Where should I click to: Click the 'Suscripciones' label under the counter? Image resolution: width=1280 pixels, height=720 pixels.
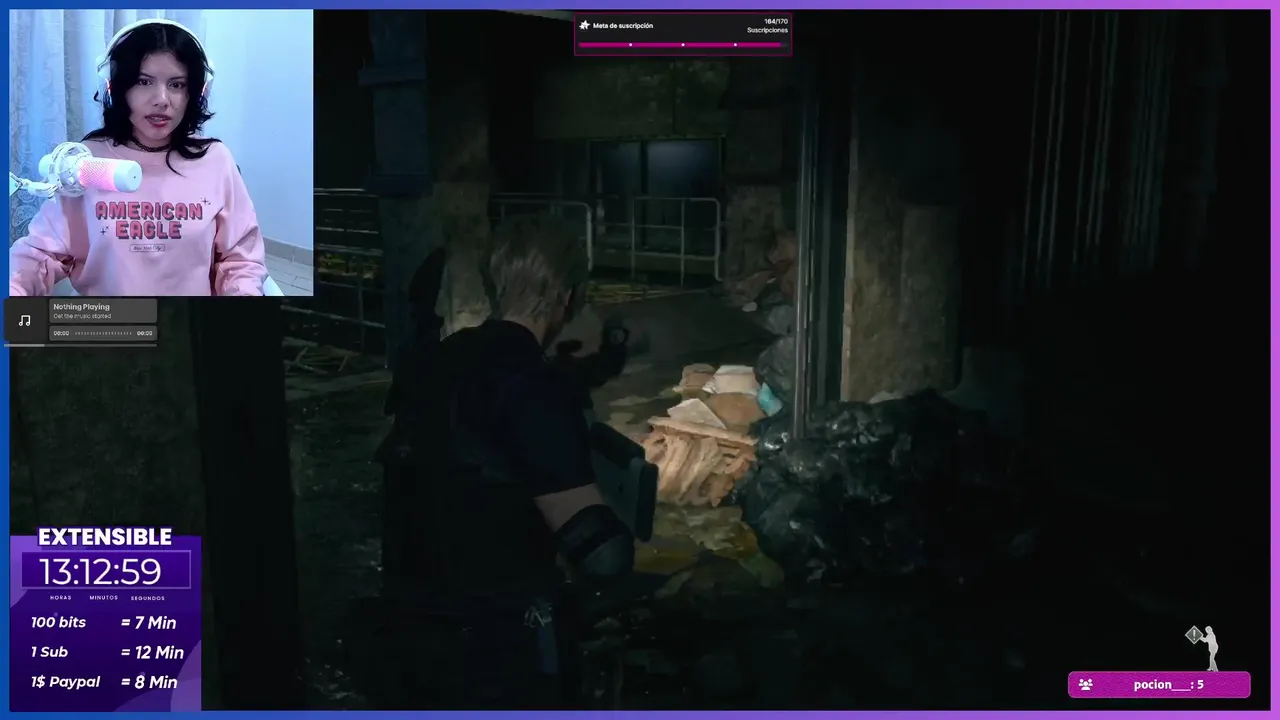[768, 30]
